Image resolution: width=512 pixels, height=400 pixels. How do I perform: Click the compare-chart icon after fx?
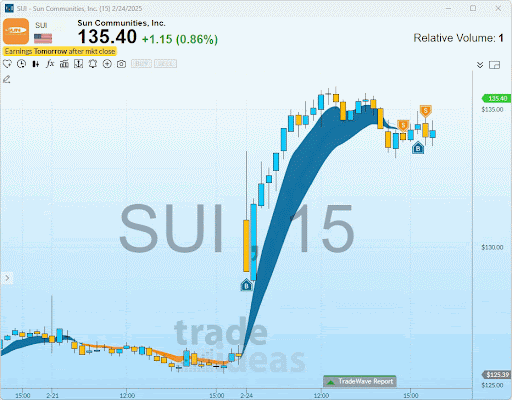click(x=64, y=63)
